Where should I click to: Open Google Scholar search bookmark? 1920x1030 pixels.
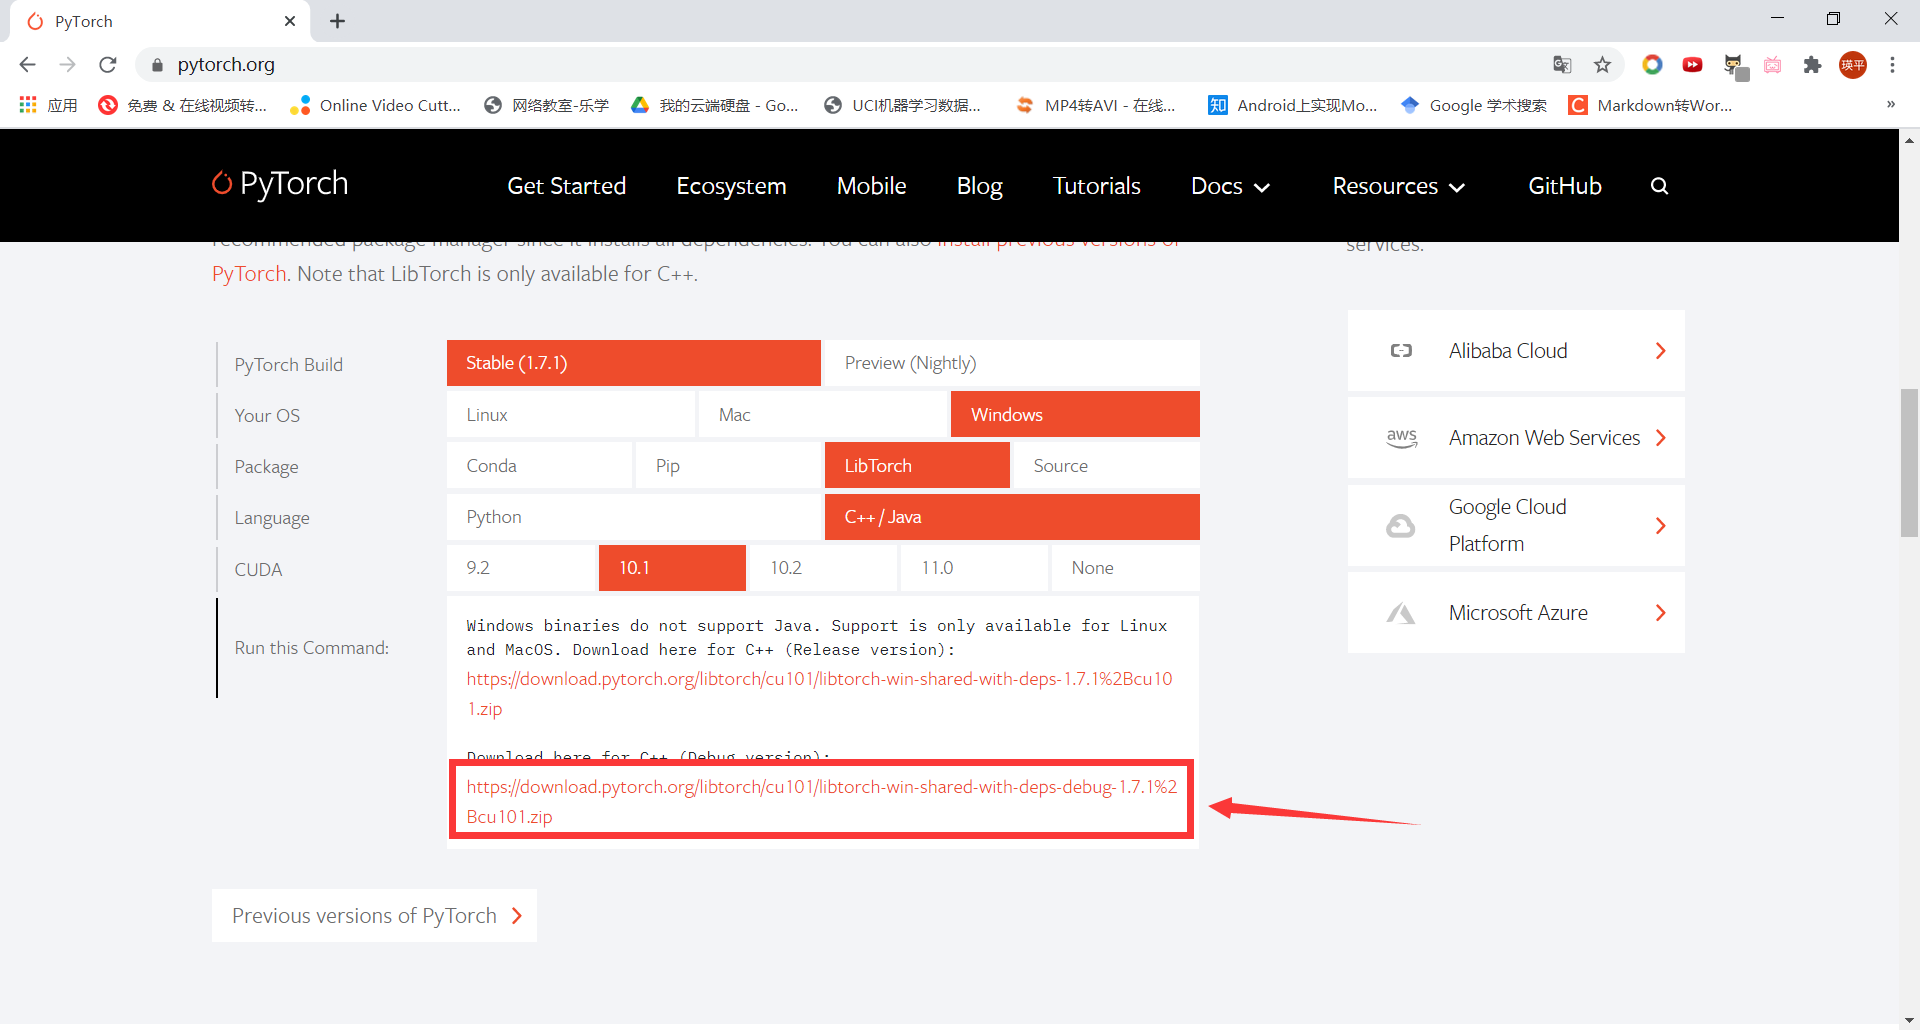coord(1474,105)
